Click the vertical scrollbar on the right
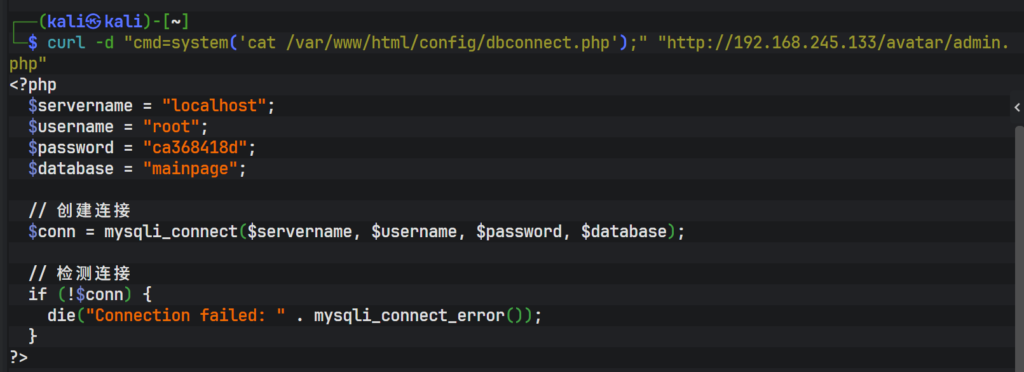This screenshot has height=372, width=1024. [x=1019, y=248]
